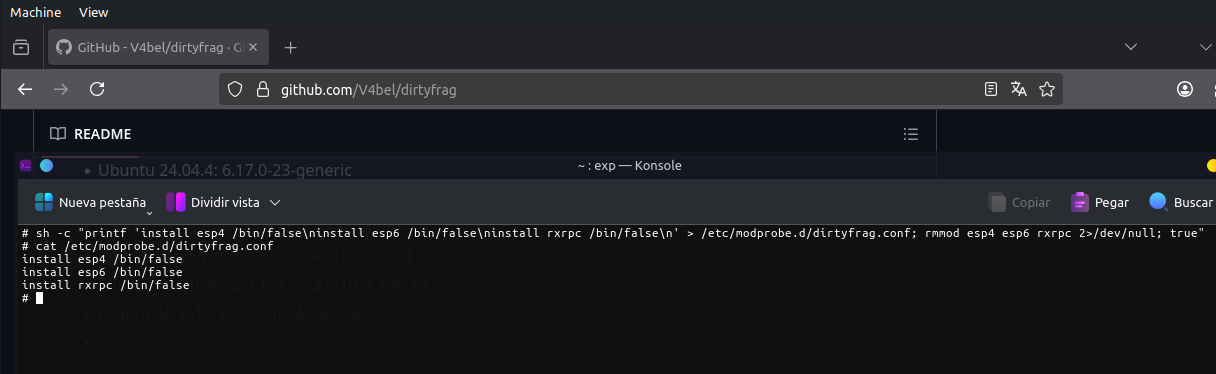The width and height of the screenshot is (1216, 374).
Task: Expand the Dividir vista dropdown chevron
Action: point(275,203)
